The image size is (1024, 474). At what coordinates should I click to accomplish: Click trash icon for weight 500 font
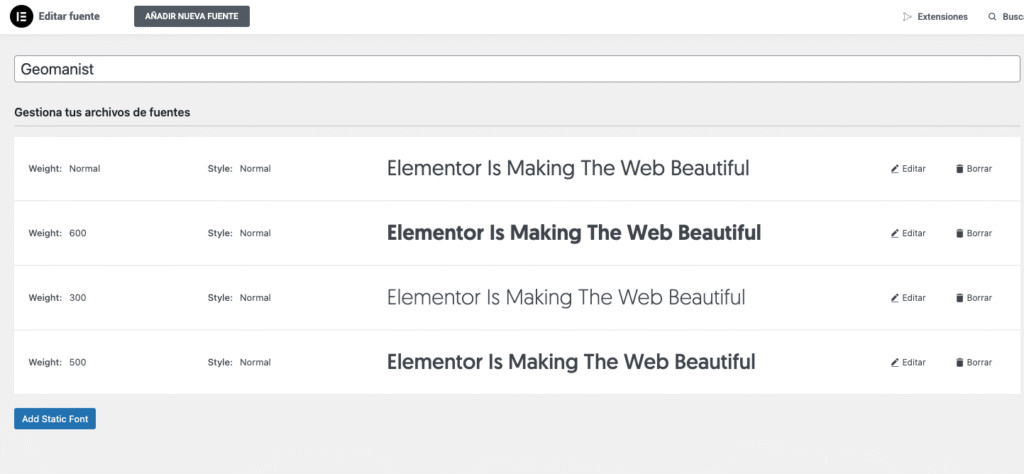[x=959, y=362]
